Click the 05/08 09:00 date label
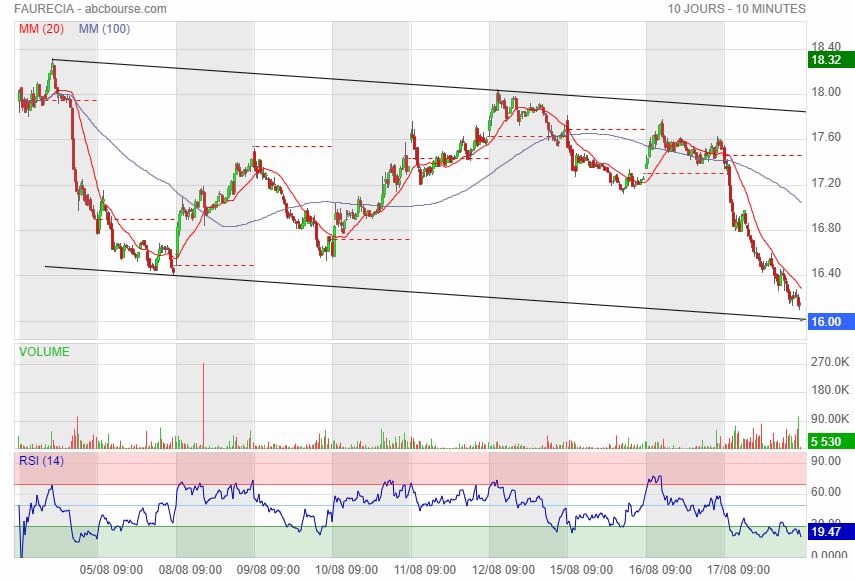Viewport: 855px width, 580px height. click(111, 570)
